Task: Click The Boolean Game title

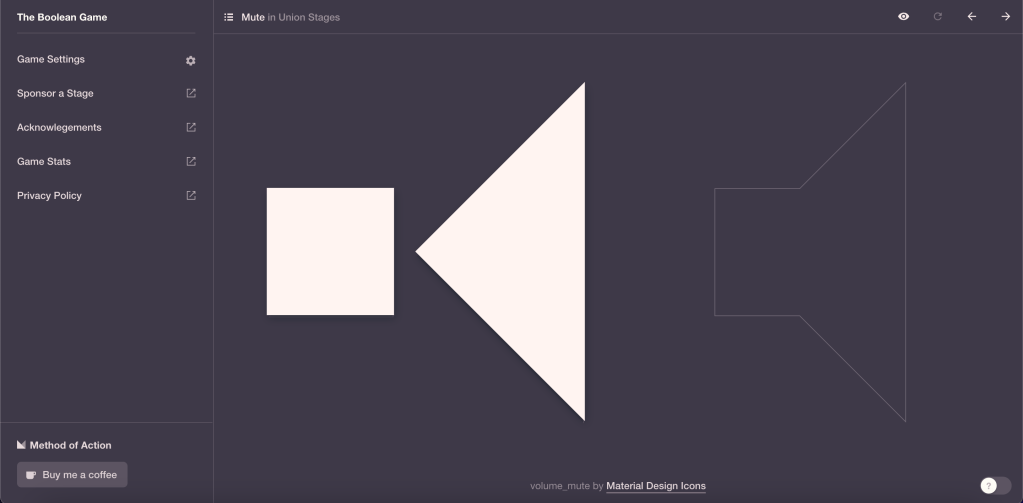Action: tap(62, 17)
